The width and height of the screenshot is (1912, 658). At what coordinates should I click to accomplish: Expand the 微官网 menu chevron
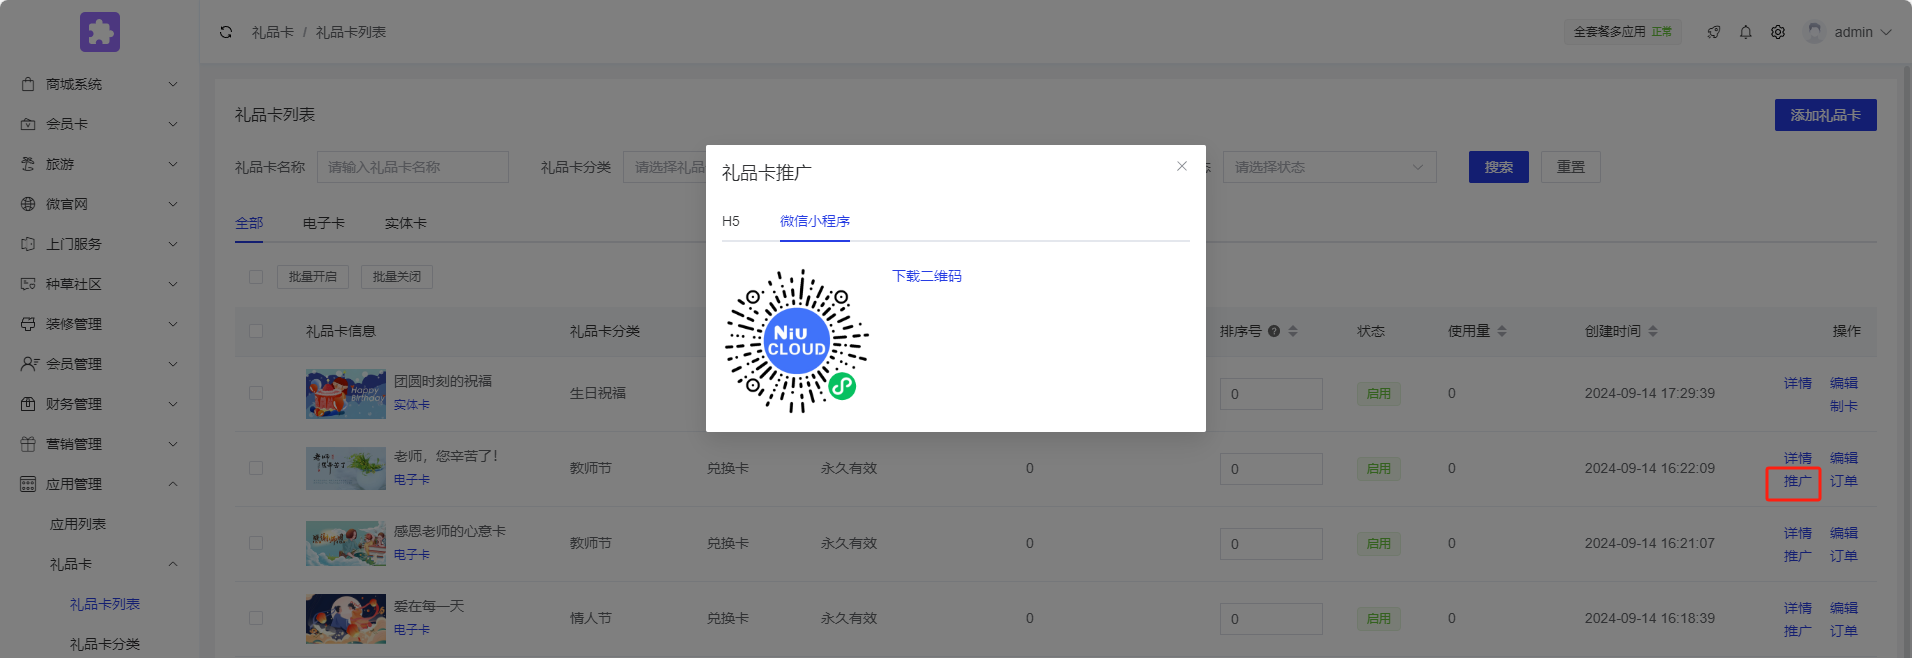173,204
